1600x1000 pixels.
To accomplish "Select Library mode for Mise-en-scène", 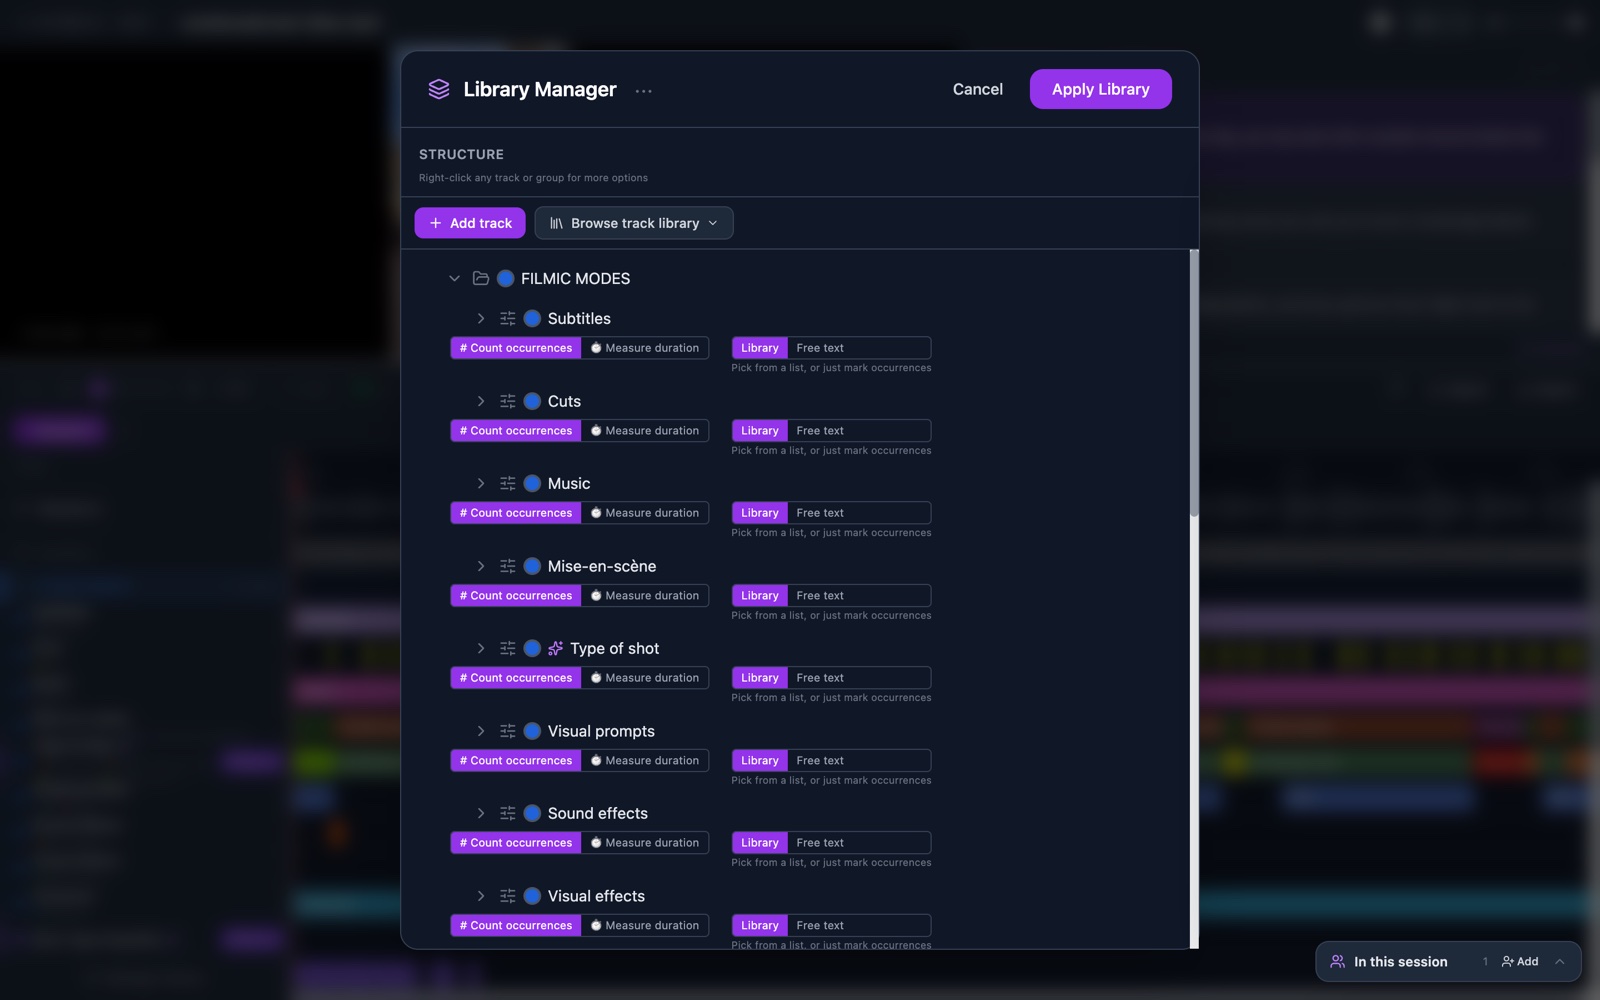I will pos(760,596).
